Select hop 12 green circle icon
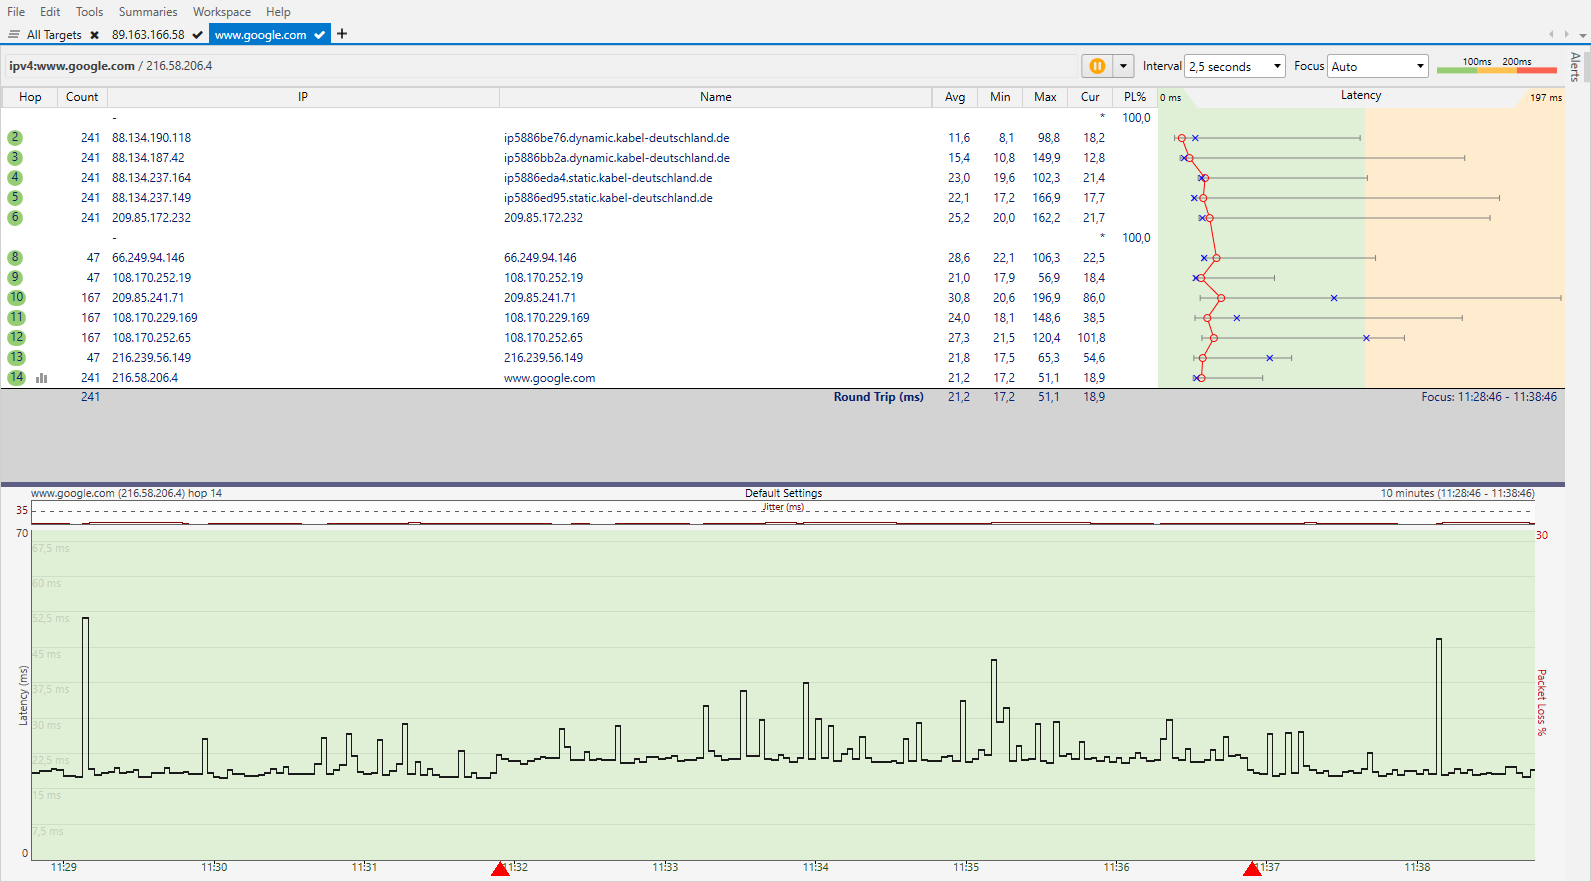This screenshot has width=1591, height=882. click(16, 338)
